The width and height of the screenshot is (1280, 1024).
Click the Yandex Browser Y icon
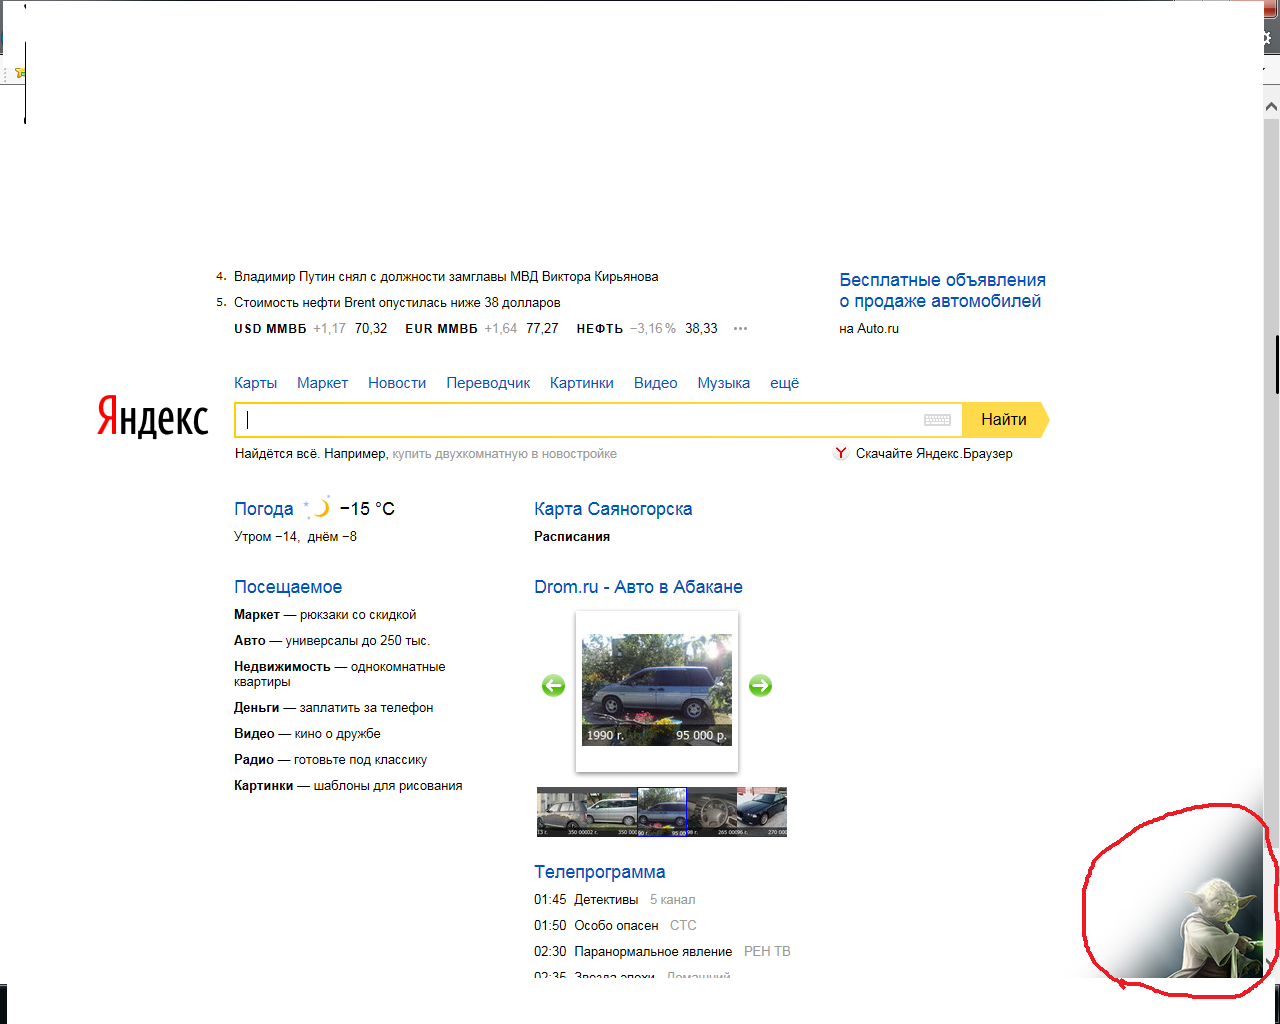[841, 453]
